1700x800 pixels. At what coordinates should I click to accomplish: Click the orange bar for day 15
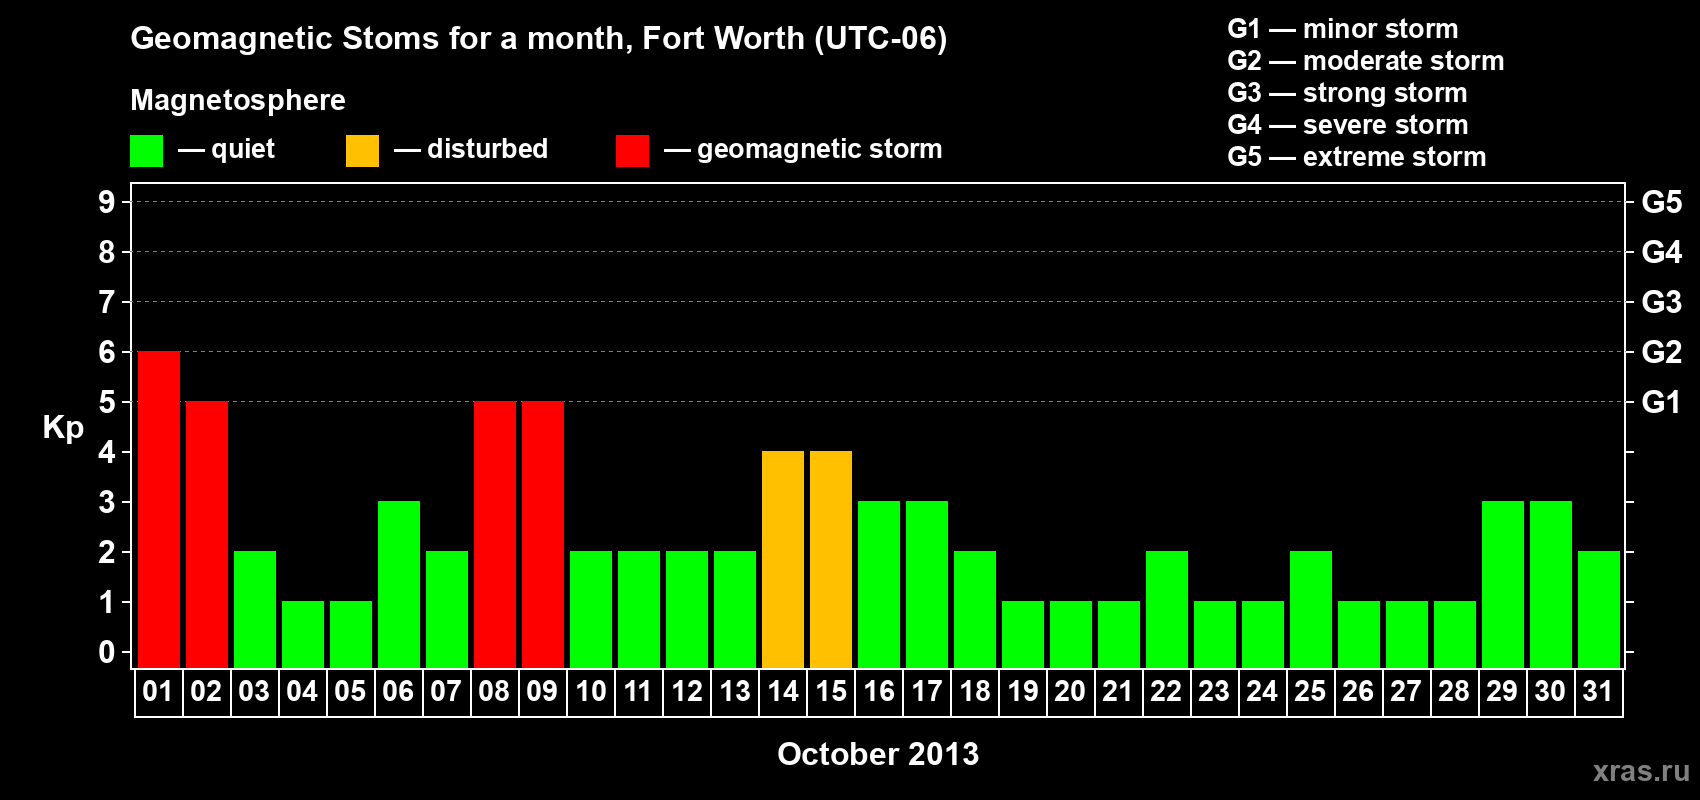point(831,560)
